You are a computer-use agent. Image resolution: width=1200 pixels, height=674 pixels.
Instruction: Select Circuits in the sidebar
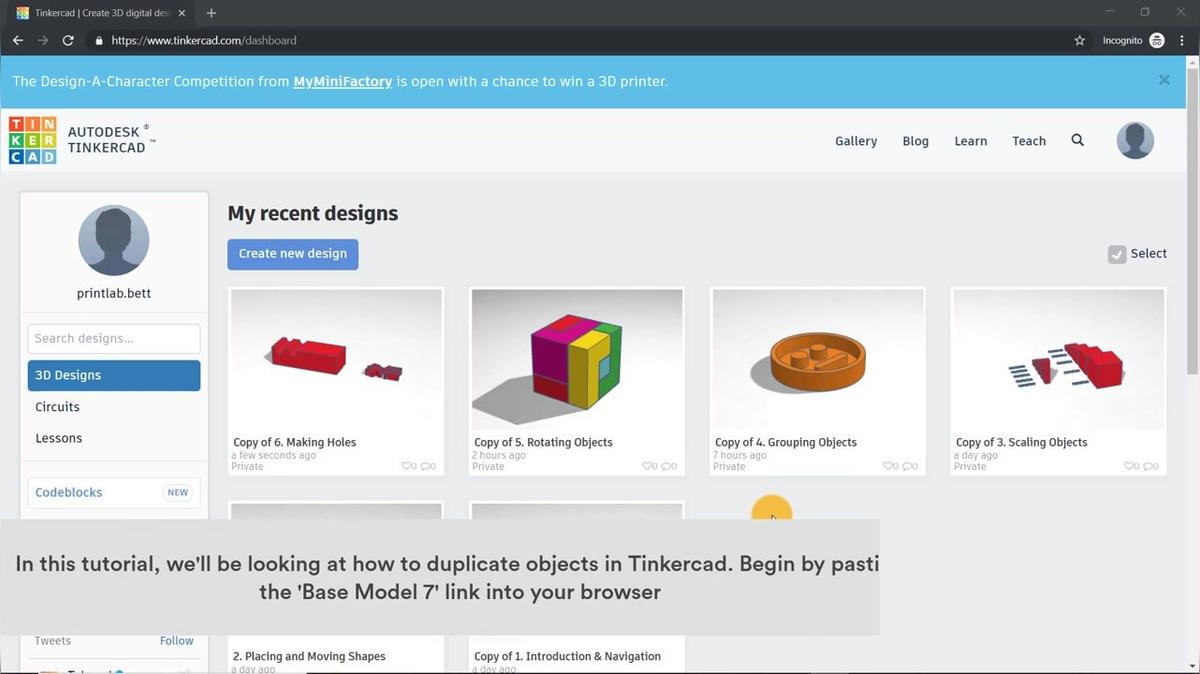click(x=57, y=407)
